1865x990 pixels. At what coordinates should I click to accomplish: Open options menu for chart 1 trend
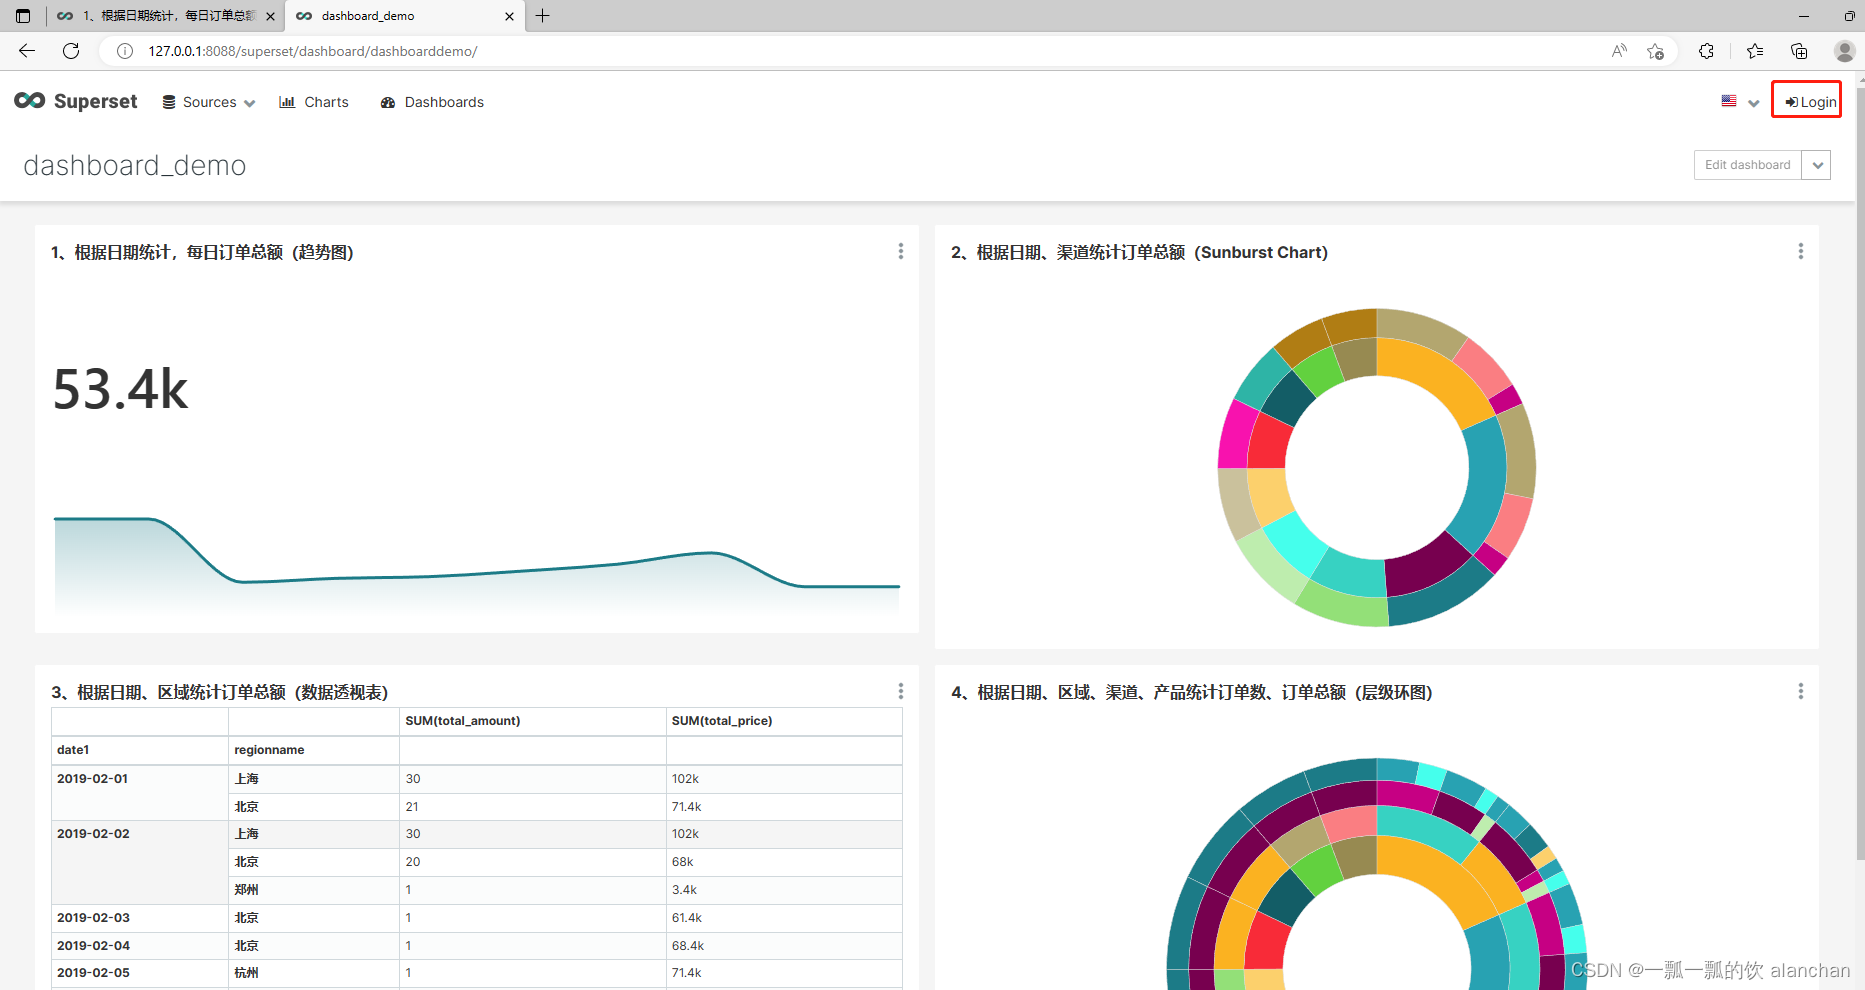click(x=901, y=251)
